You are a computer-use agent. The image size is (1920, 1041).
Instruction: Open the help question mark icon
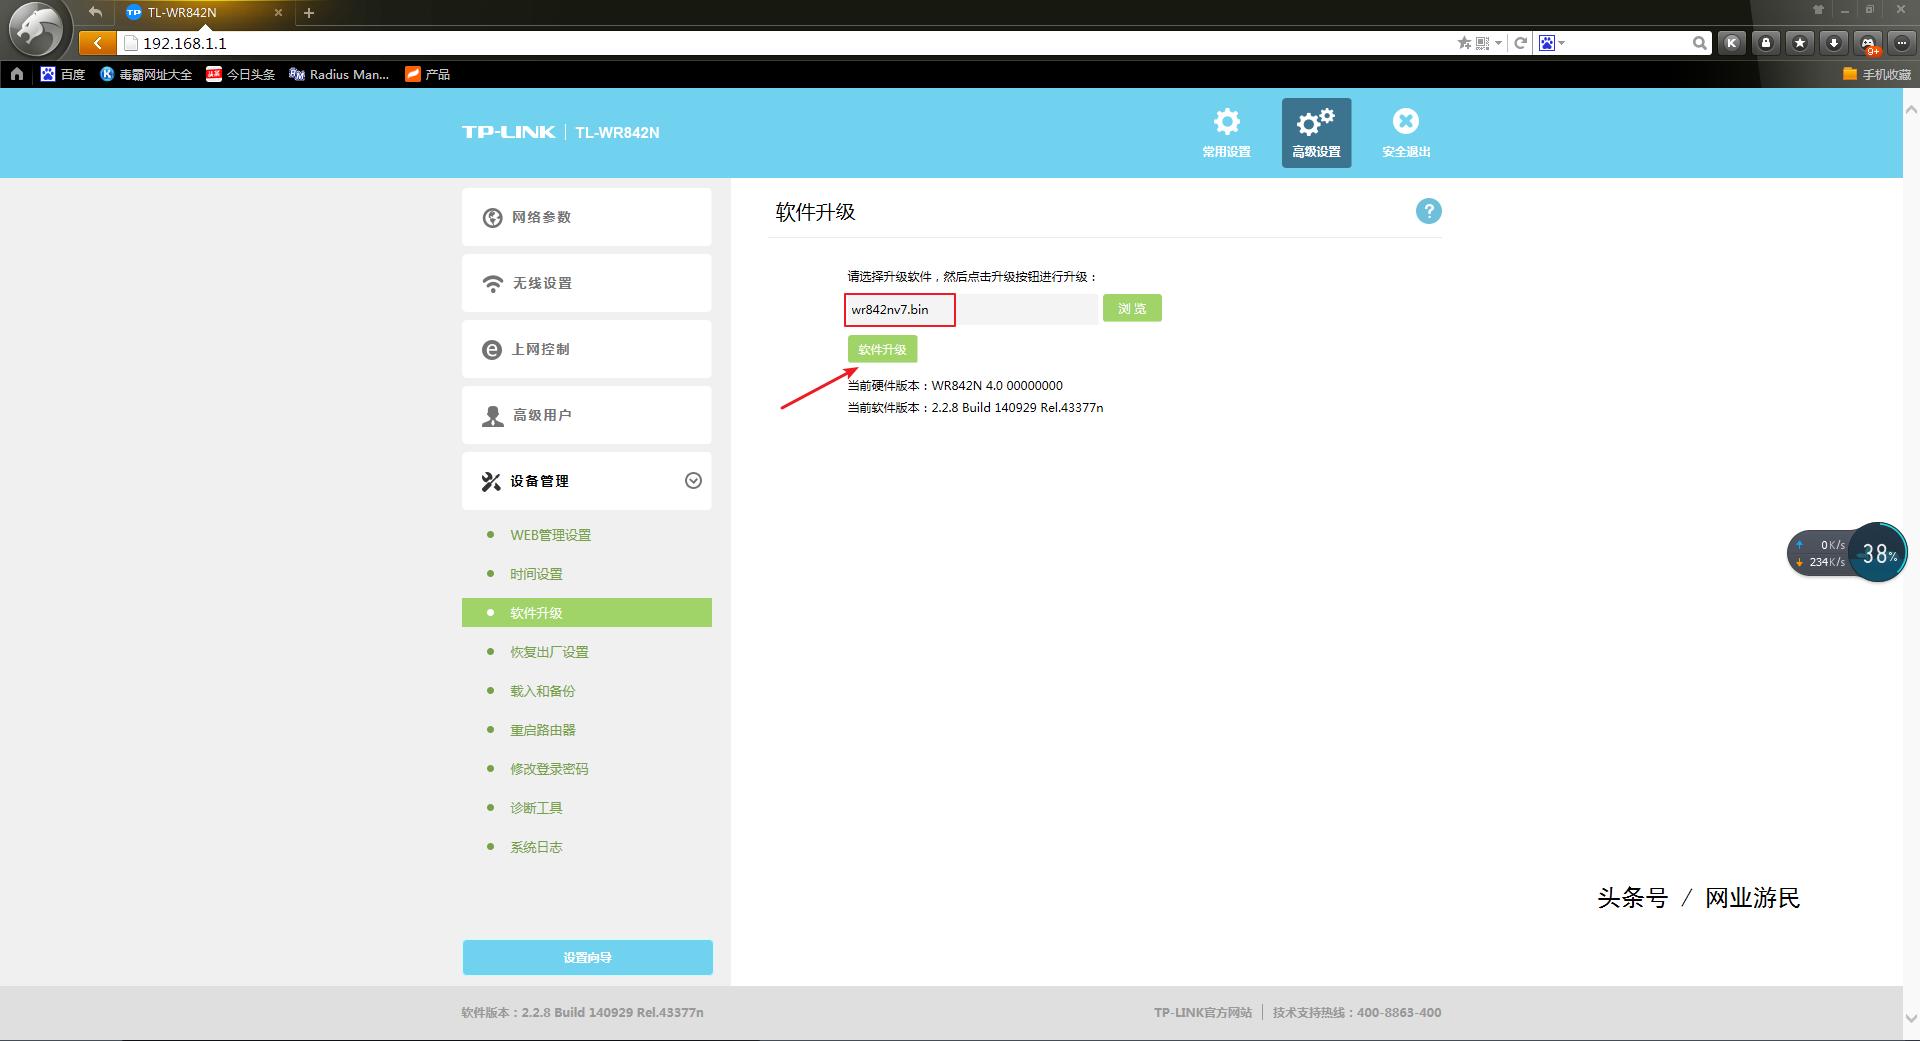(1429, 211)
